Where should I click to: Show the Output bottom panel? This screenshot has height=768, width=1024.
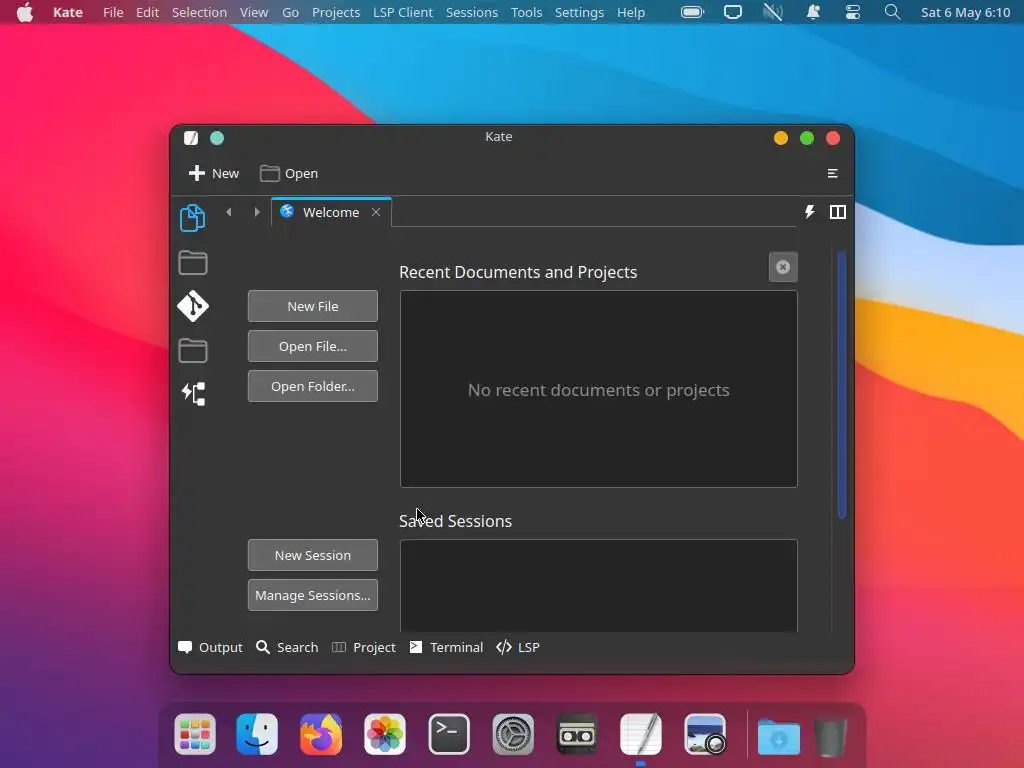coord(210,647)
